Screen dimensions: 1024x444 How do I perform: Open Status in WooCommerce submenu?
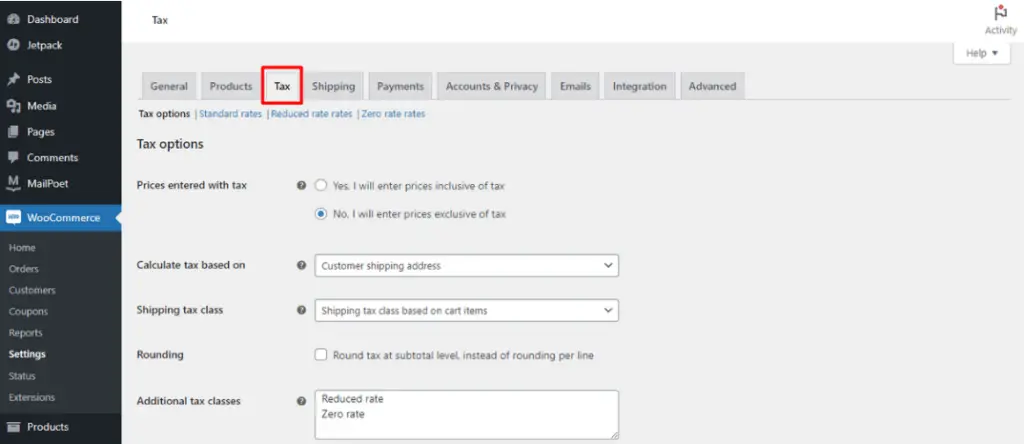(22, 376)
